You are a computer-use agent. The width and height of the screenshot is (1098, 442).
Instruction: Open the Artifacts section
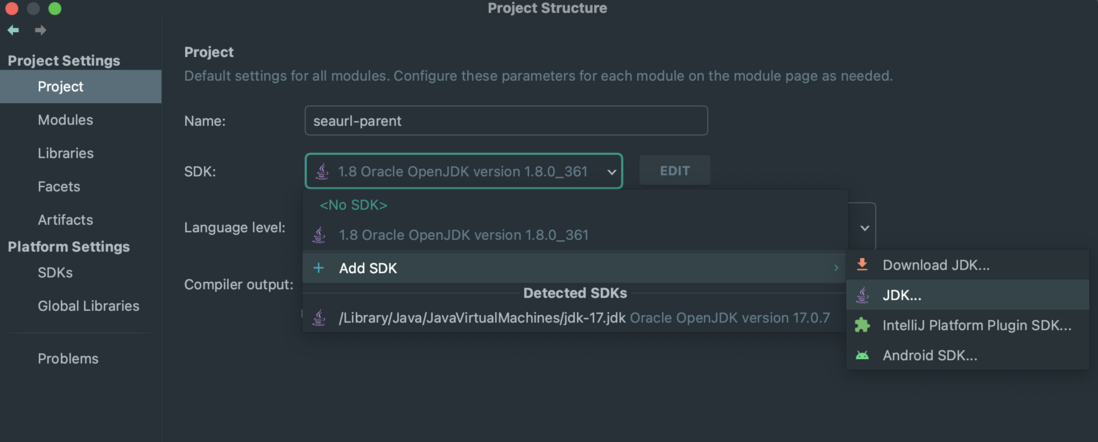(x=65, y=220)
